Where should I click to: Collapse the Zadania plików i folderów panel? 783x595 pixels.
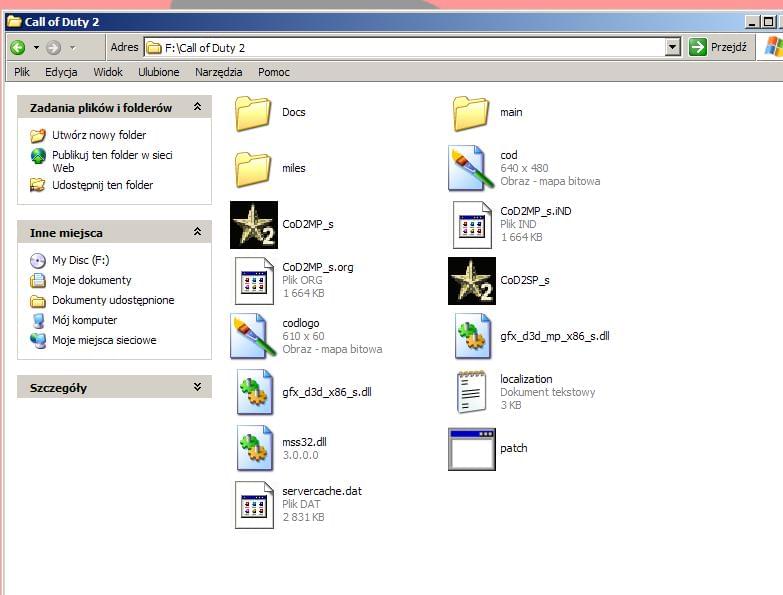197,107
